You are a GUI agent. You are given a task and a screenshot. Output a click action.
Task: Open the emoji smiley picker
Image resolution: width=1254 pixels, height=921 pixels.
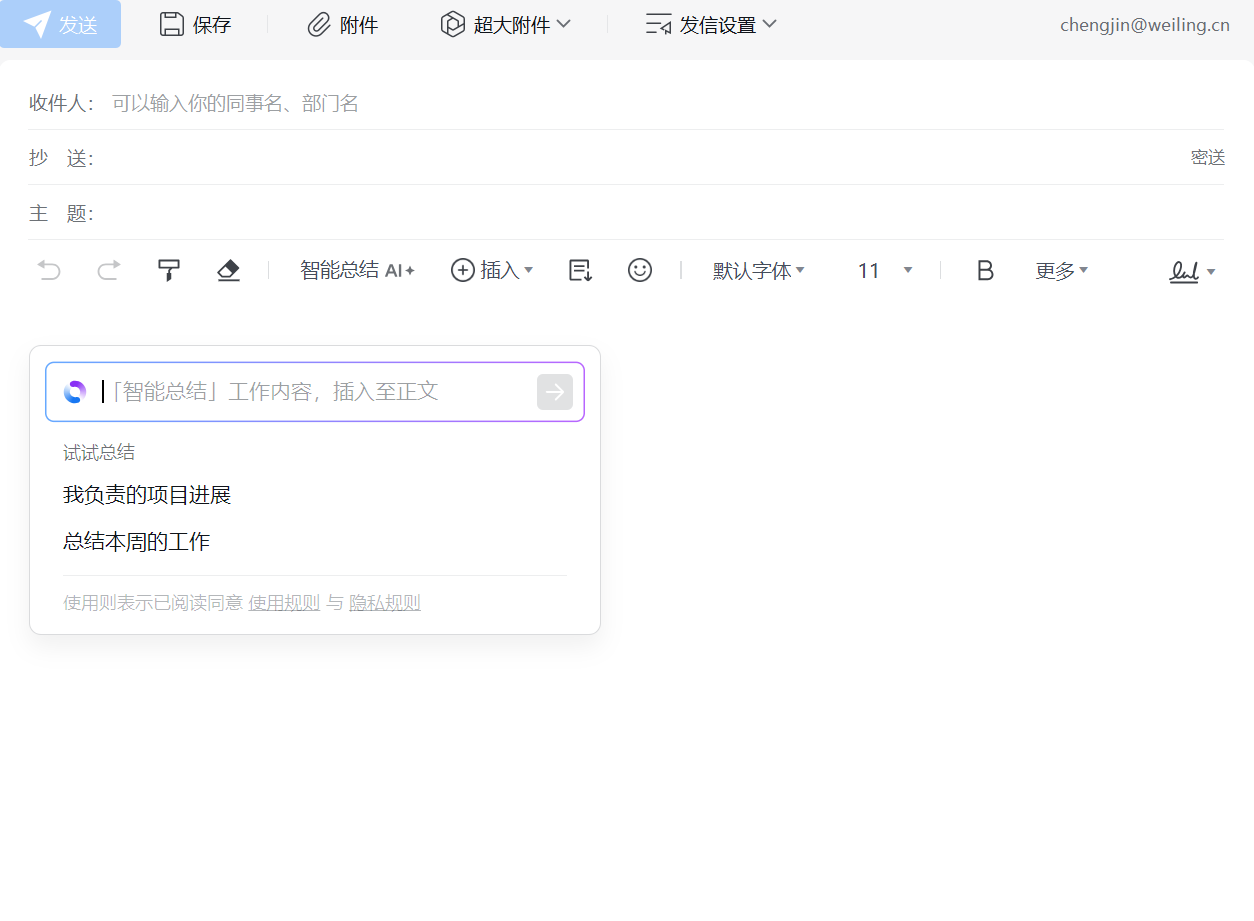640,270
